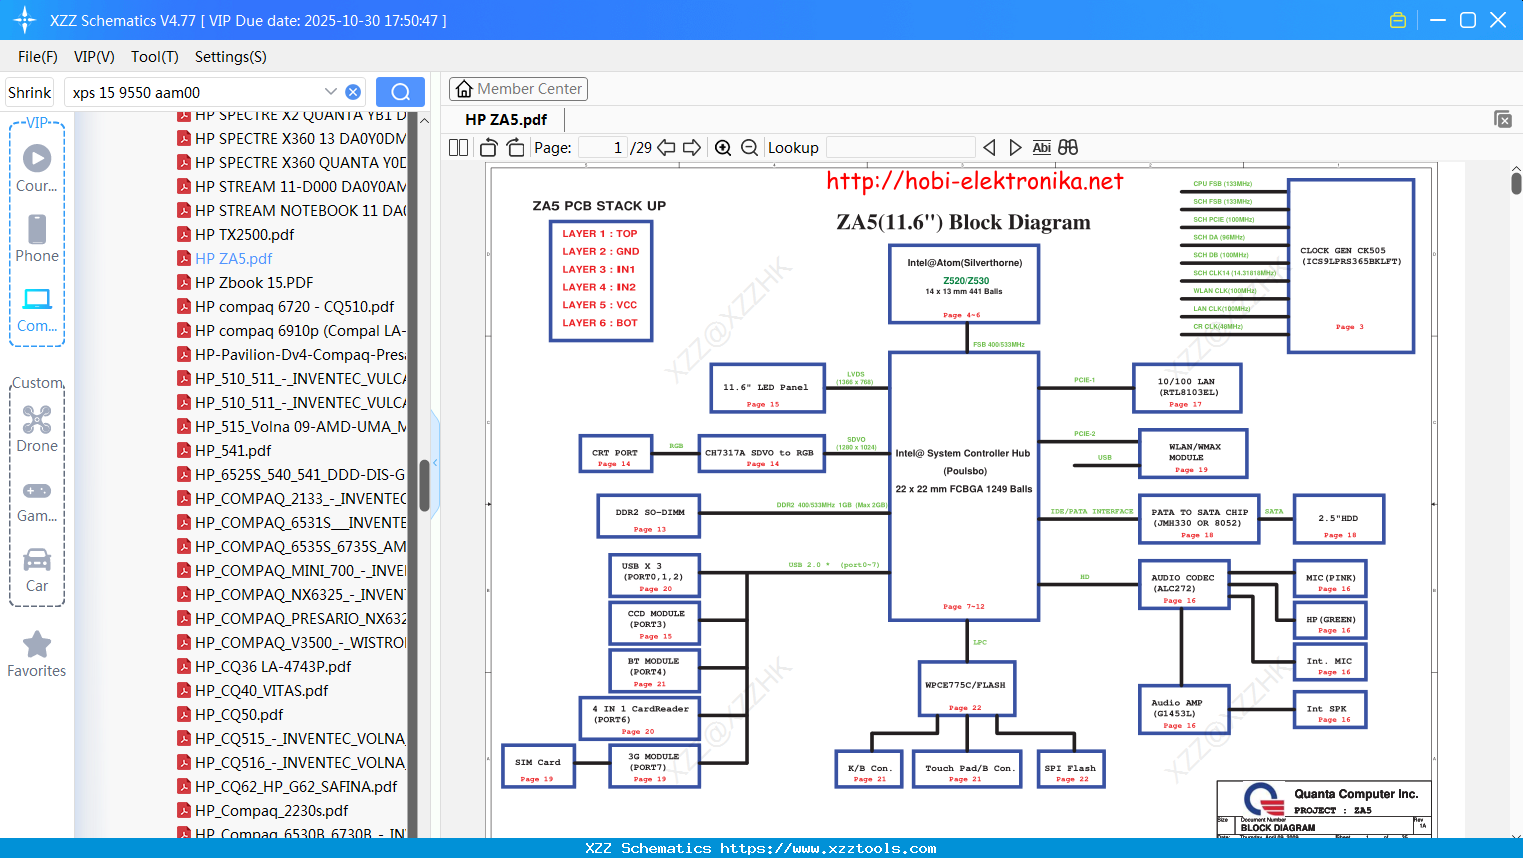
Task: Click the file list vertical scrollbar thumb
Action: pyautogui.click(x=424, y=485)
